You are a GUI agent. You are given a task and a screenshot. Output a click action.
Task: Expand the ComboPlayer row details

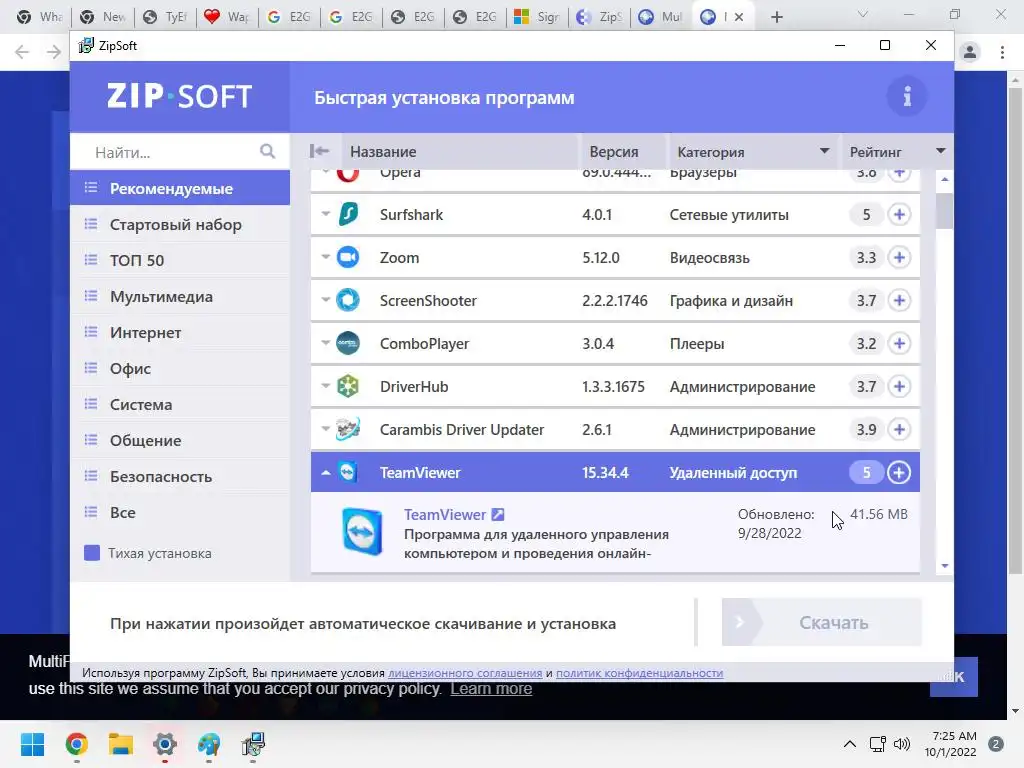[x=325, y=343]
